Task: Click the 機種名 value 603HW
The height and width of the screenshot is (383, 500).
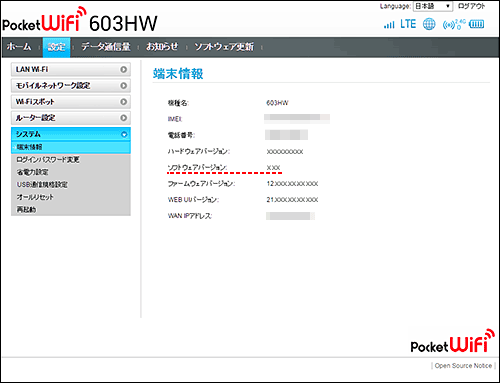Action: (277, 103)
